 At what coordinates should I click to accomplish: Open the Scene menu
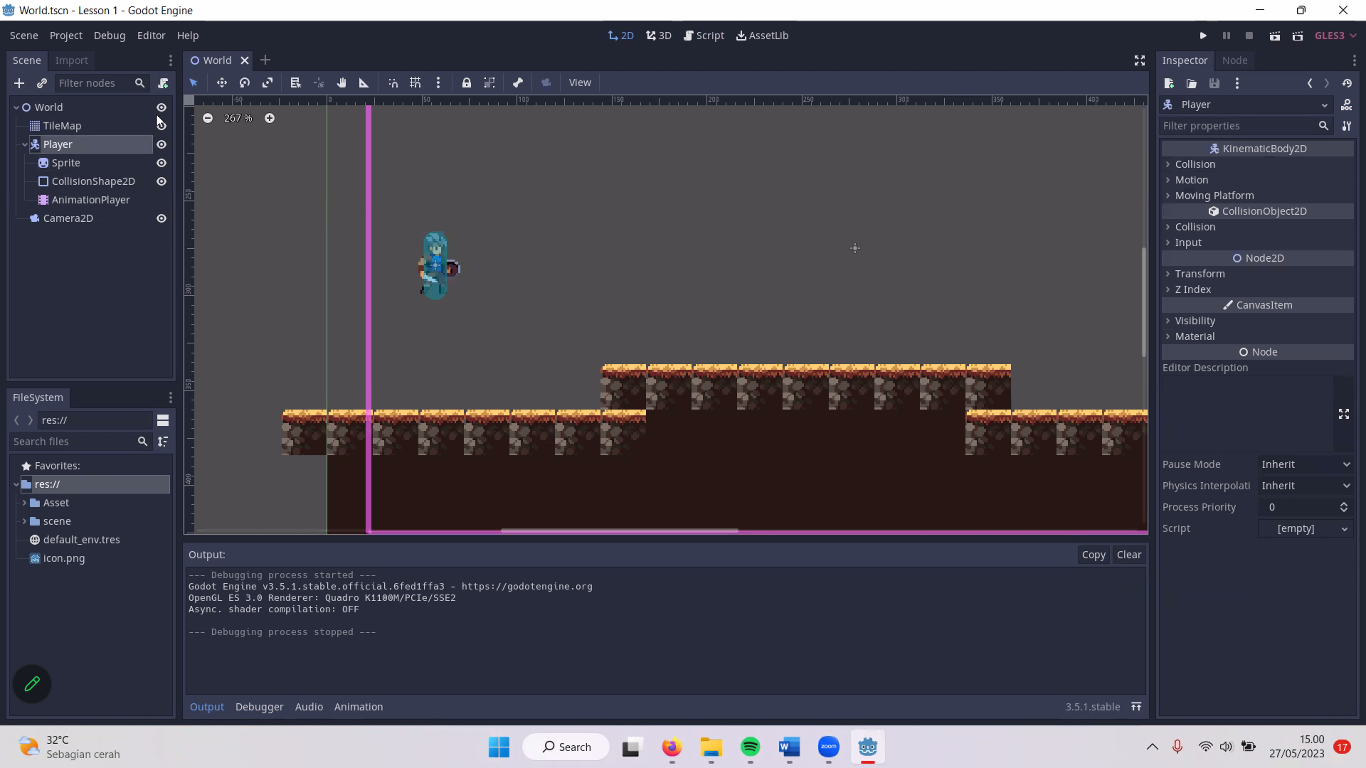(24, 35)
